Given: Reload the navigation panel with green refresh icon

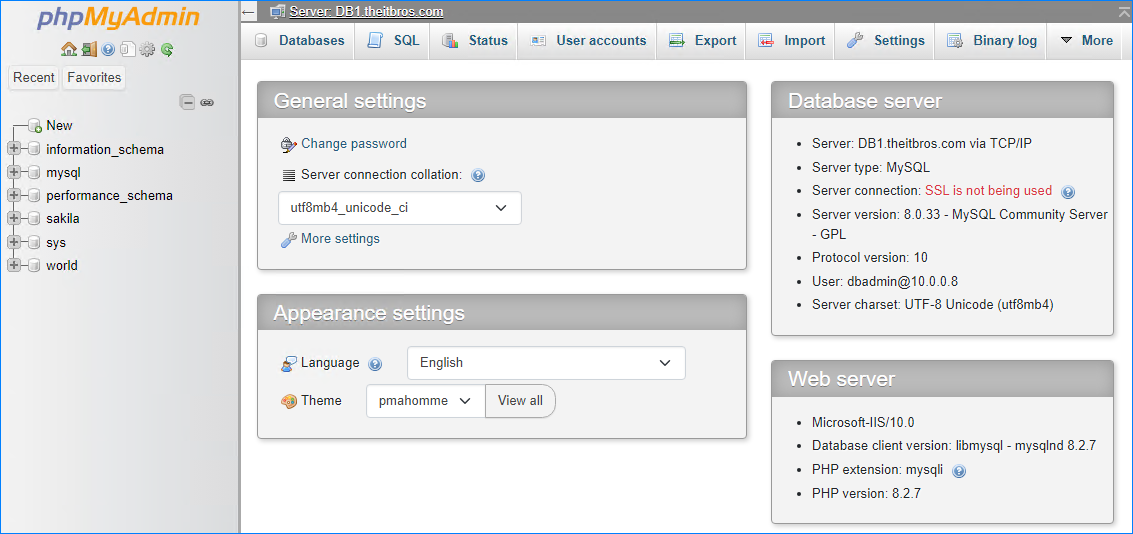Looking at the screenshot, I should pyautogui.click(x=167, y=49).
